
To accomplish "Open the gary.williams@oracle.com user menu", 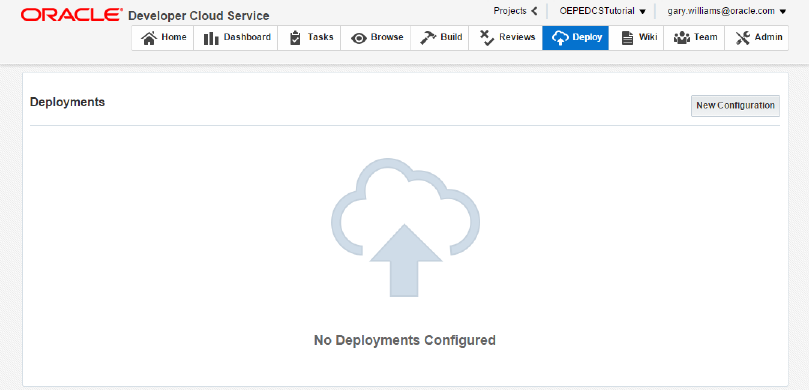I will point(726,11).
